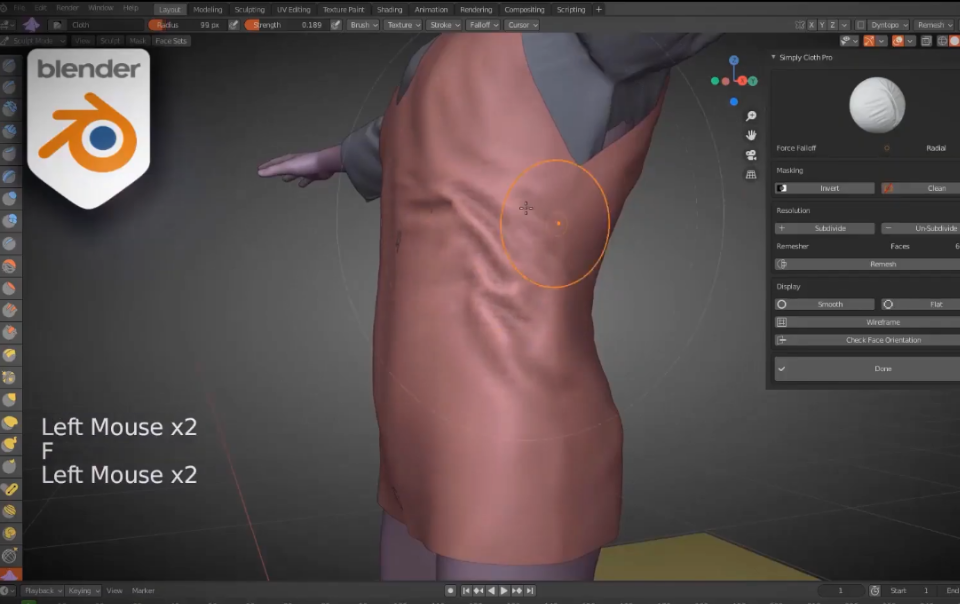Toggle Y axis symmetry
This screenshot has height=604, width=960.
point(822,25)
